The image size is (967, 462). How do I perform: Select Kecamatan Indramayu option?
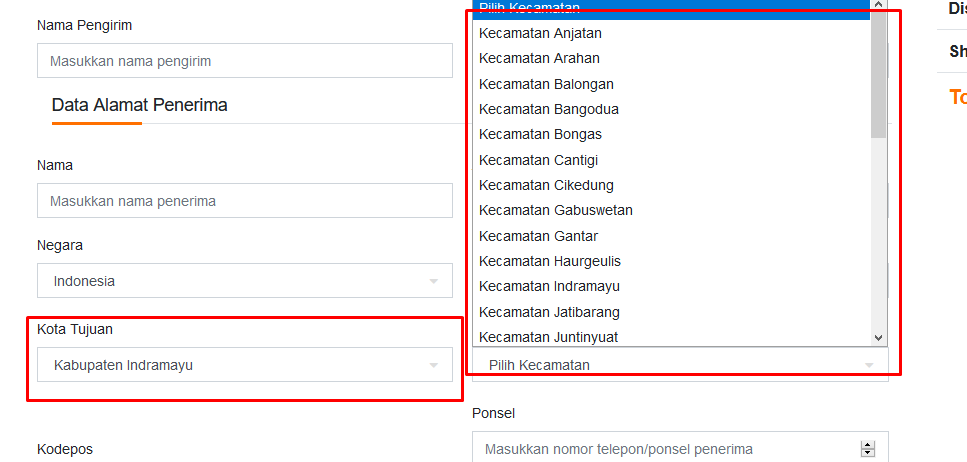point(549,286)
